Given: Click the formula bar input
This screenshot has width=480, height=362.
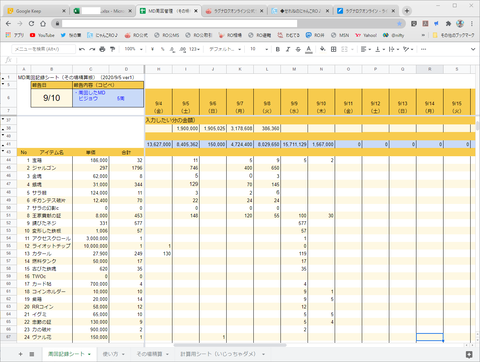Looking at the screenshot, I should (247, 60).
